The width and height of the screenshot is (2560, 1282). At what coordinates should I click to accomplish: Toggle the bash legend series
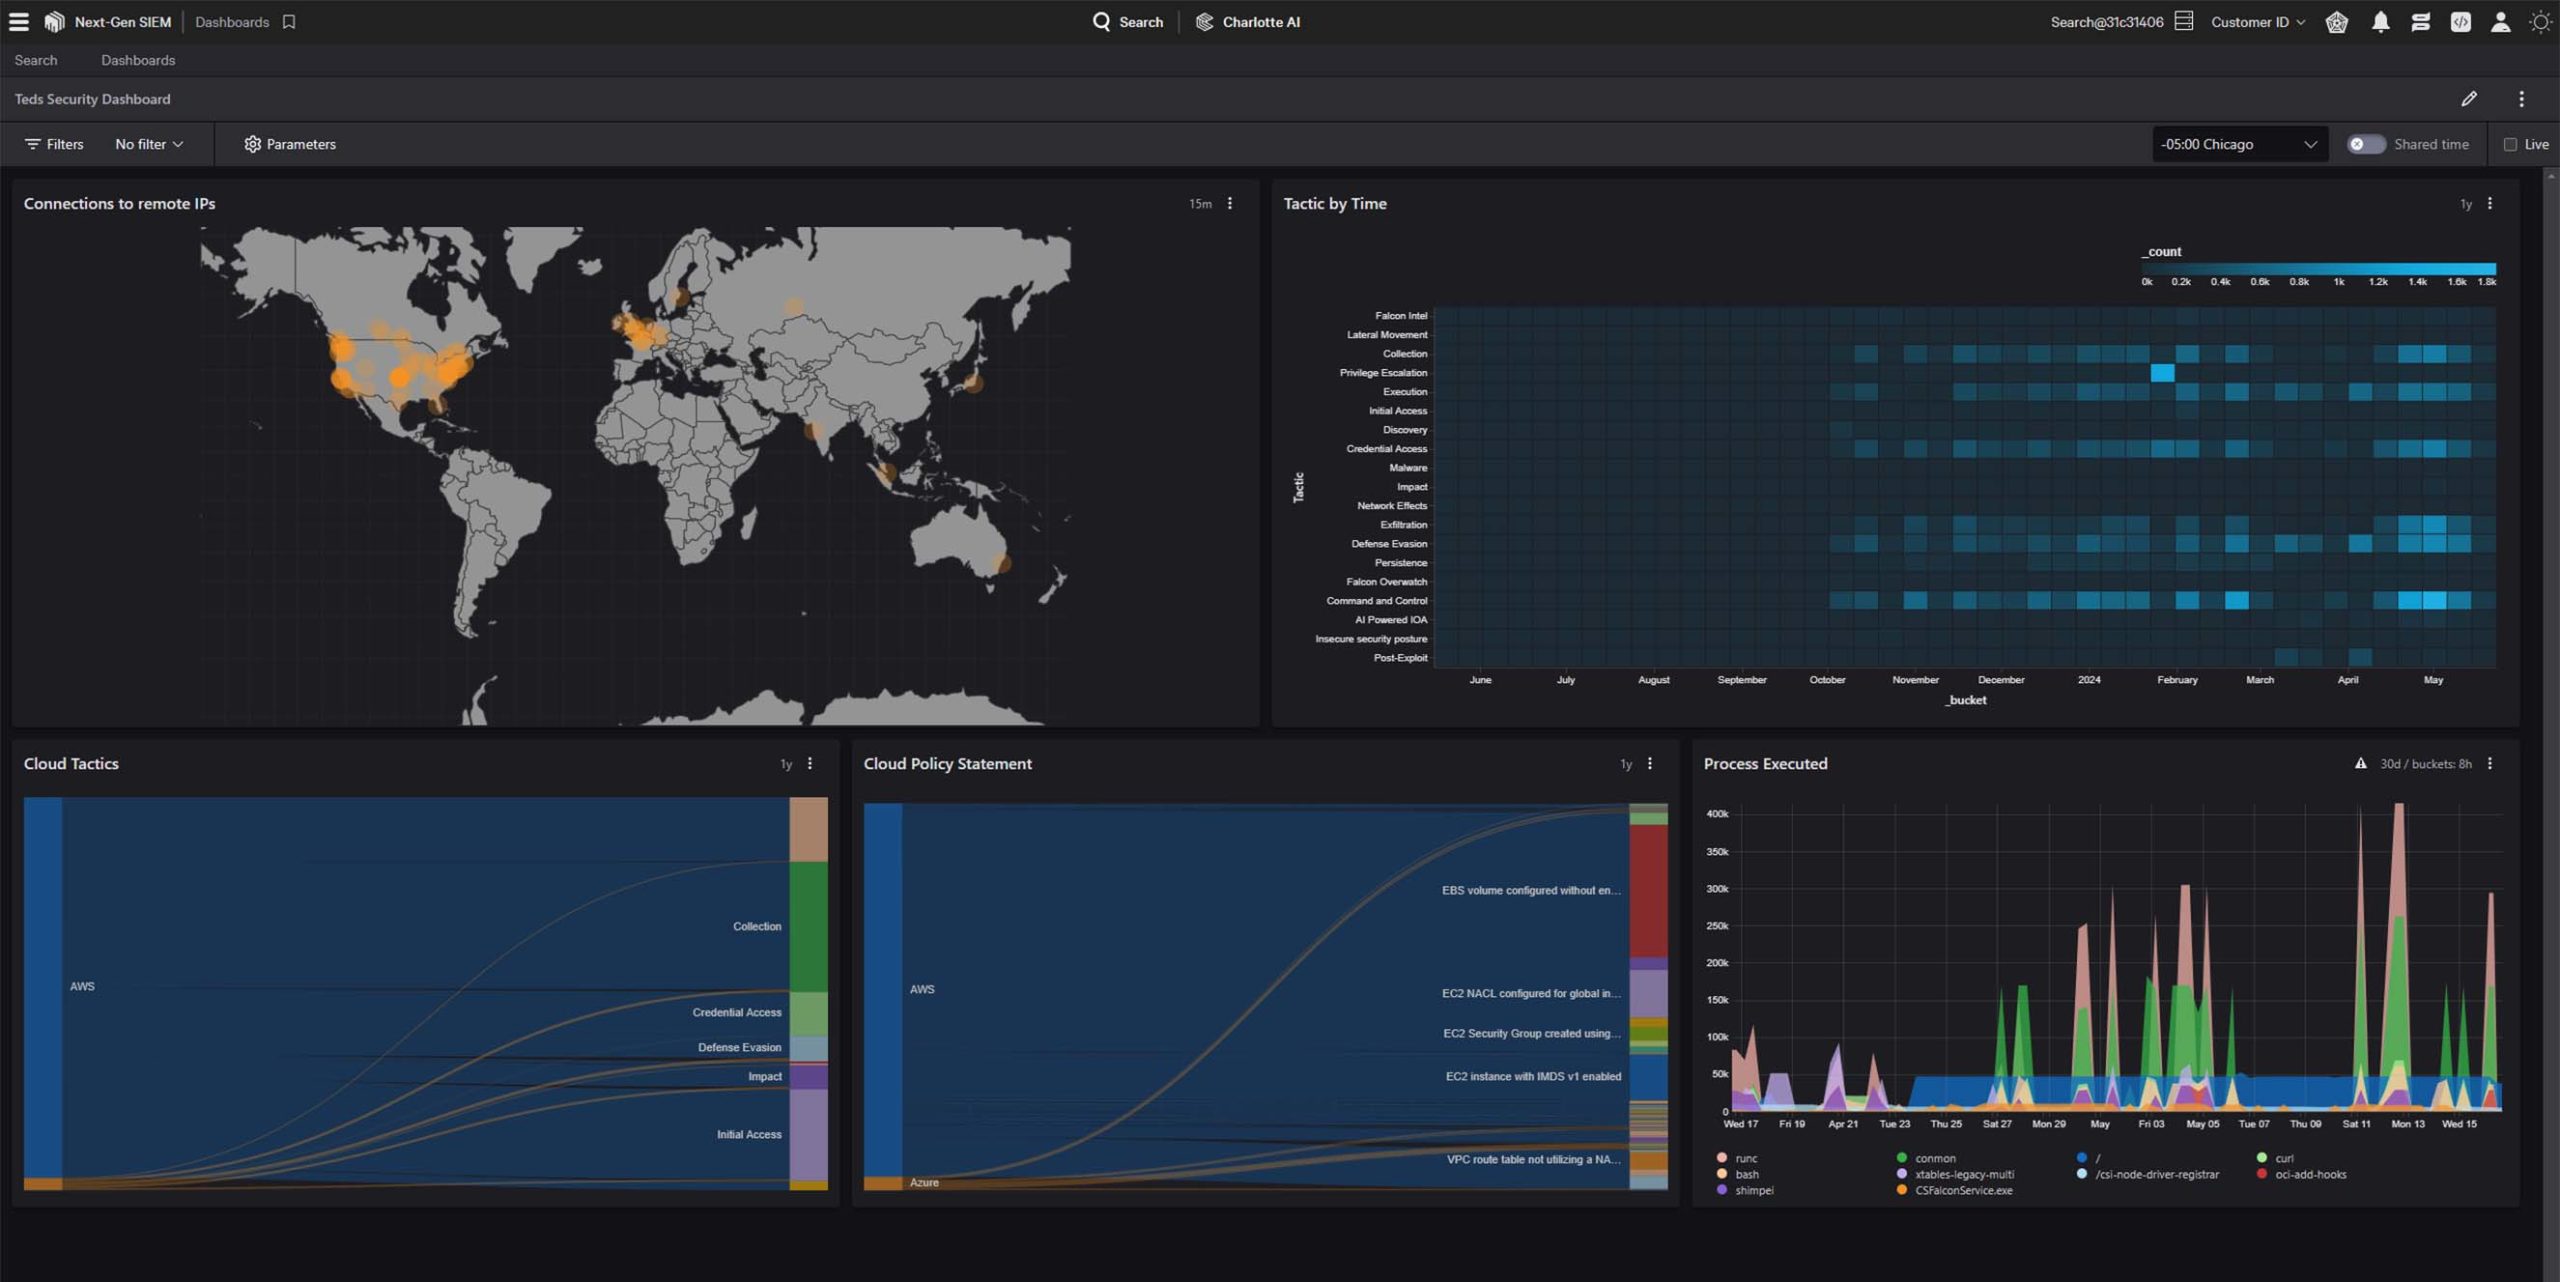pyautogui.click(x=1738, y=1174)
